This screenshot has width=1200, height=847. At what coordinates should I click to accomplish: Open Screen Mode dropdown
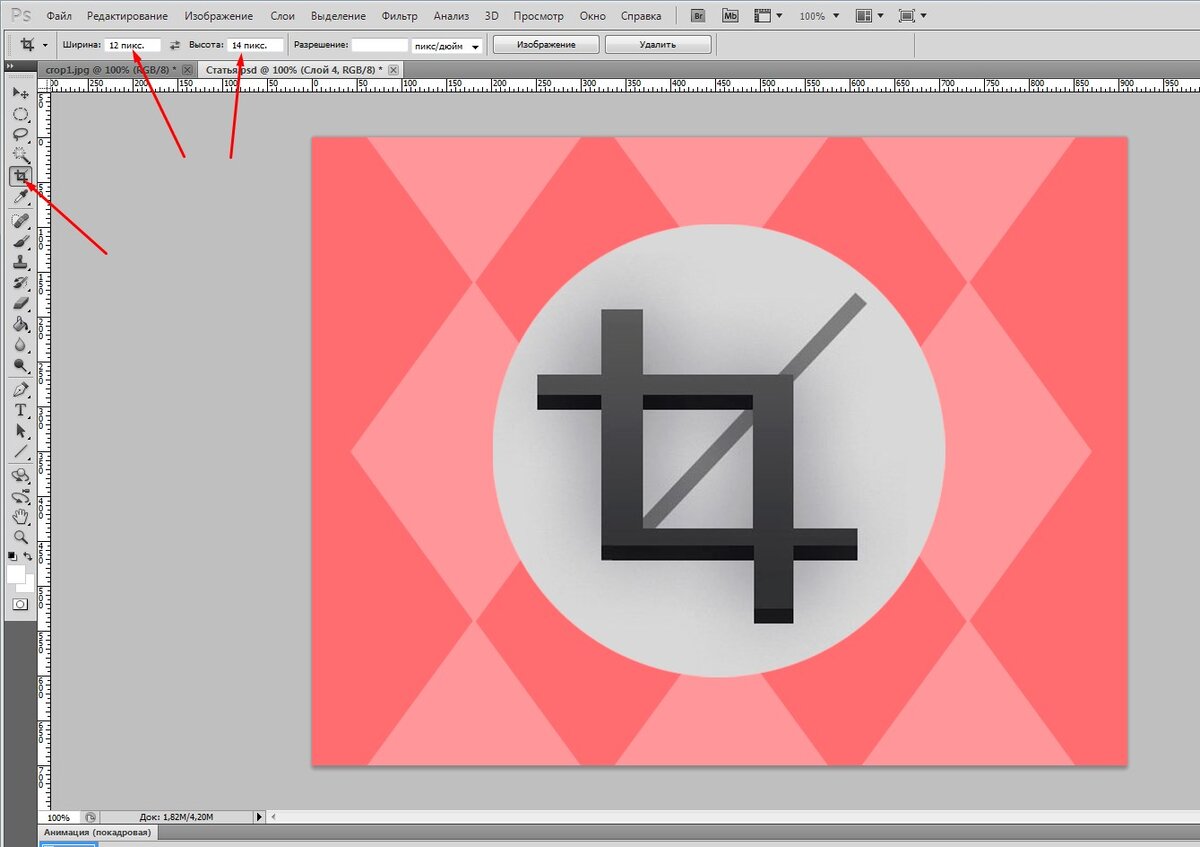click(x=913, y=16)
